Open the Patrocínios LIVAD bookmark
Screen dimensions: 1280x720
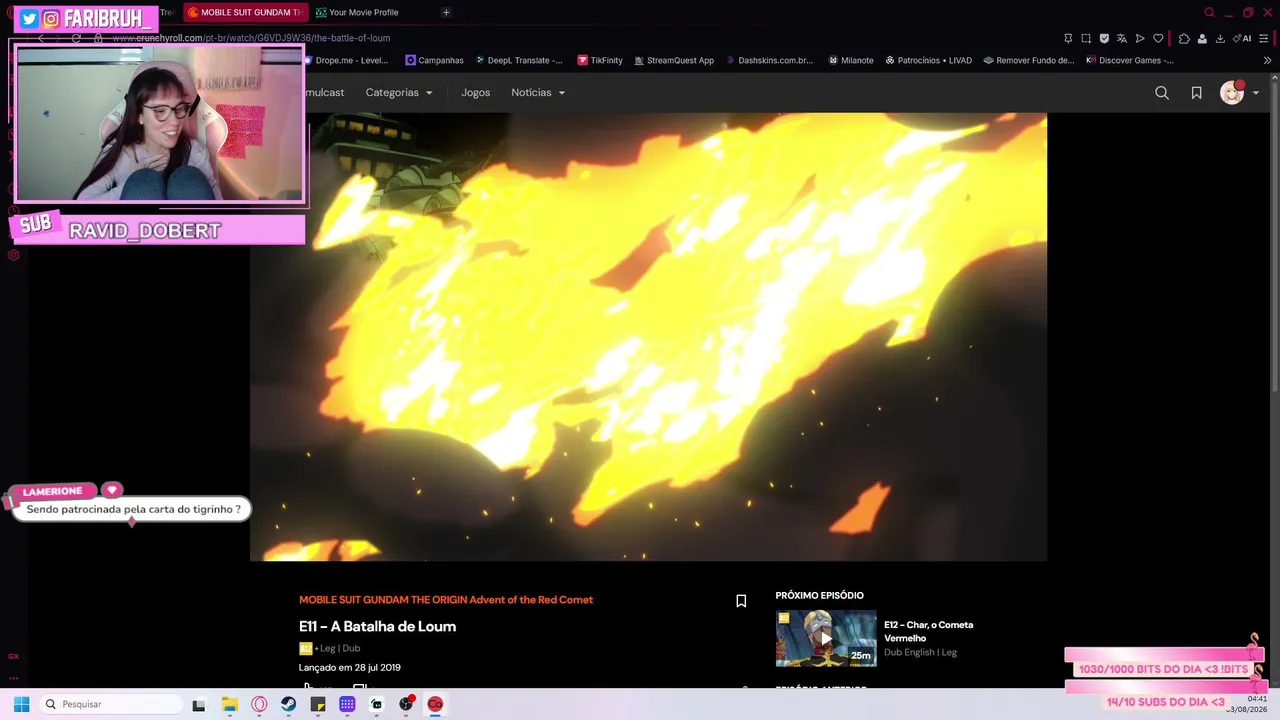(928, 60)
